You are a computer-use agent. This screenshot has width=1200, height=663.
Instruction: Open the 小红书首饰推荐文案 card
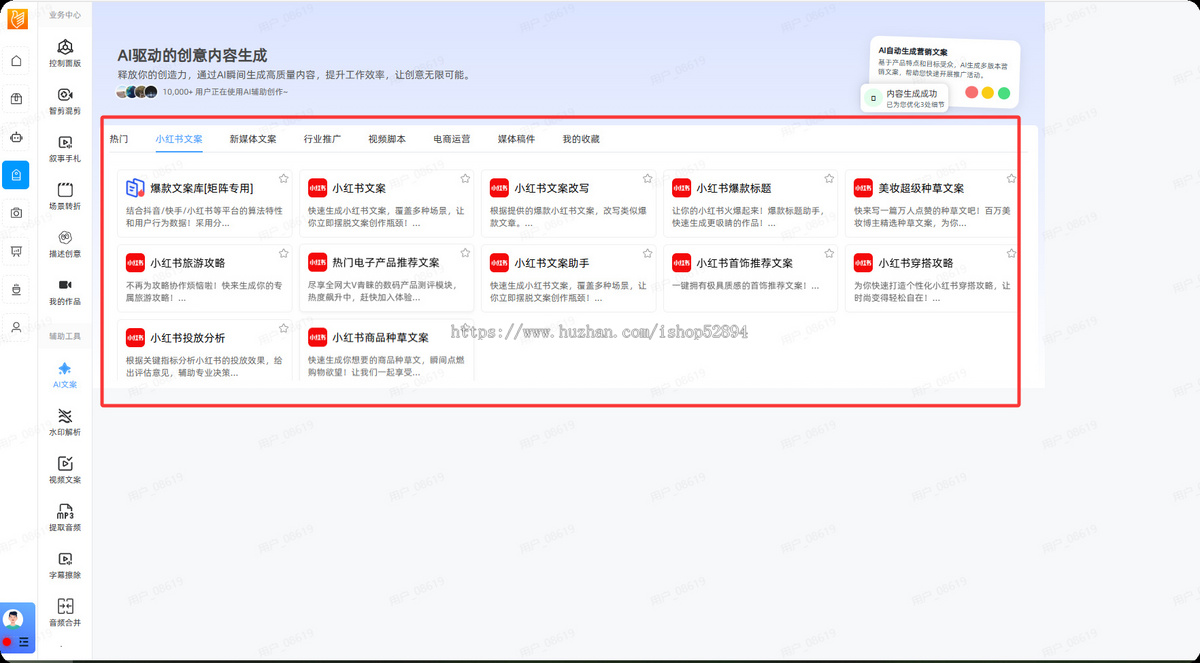pos(750,278)
